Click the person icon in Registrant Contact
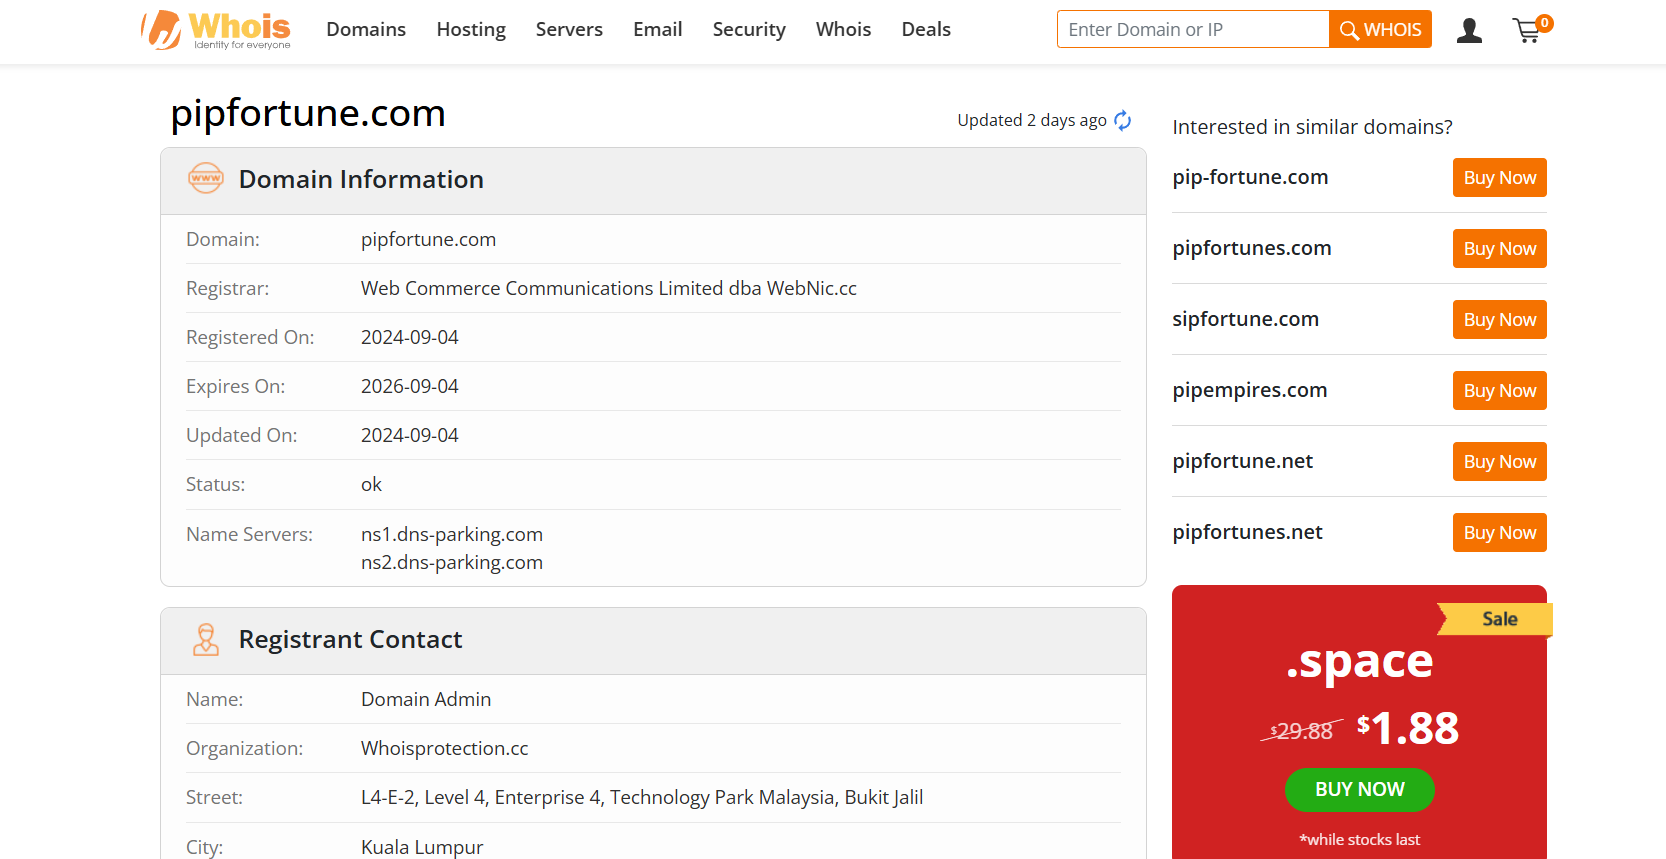Screen dimensions: 1666x859 [x=206, y=639]
